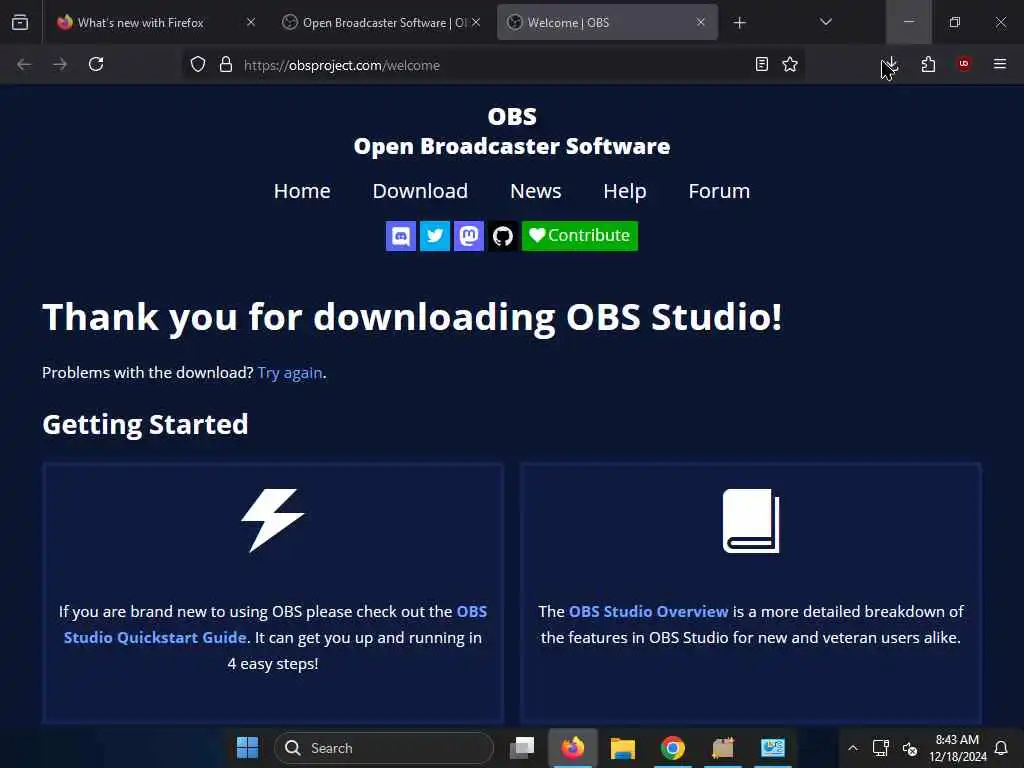
Task: Focus the obsproject.com/welcome address bar
Action: (x=493, y=65)
